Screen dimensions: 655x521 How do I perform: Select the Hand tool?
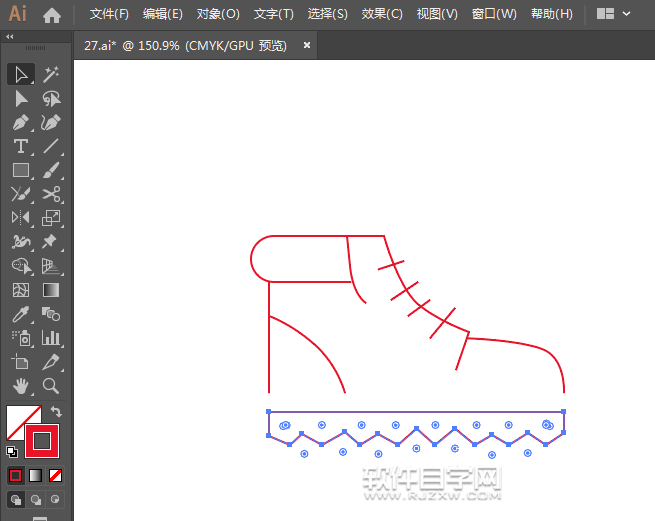pos(21,386)
